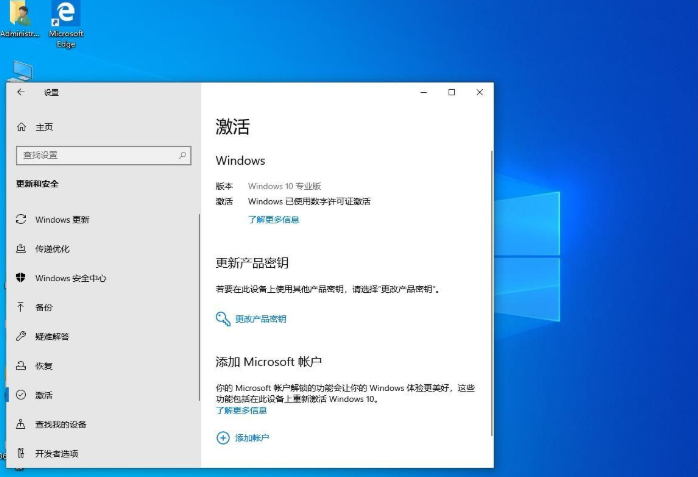Click the 更新产品密钥 heading

252,263
